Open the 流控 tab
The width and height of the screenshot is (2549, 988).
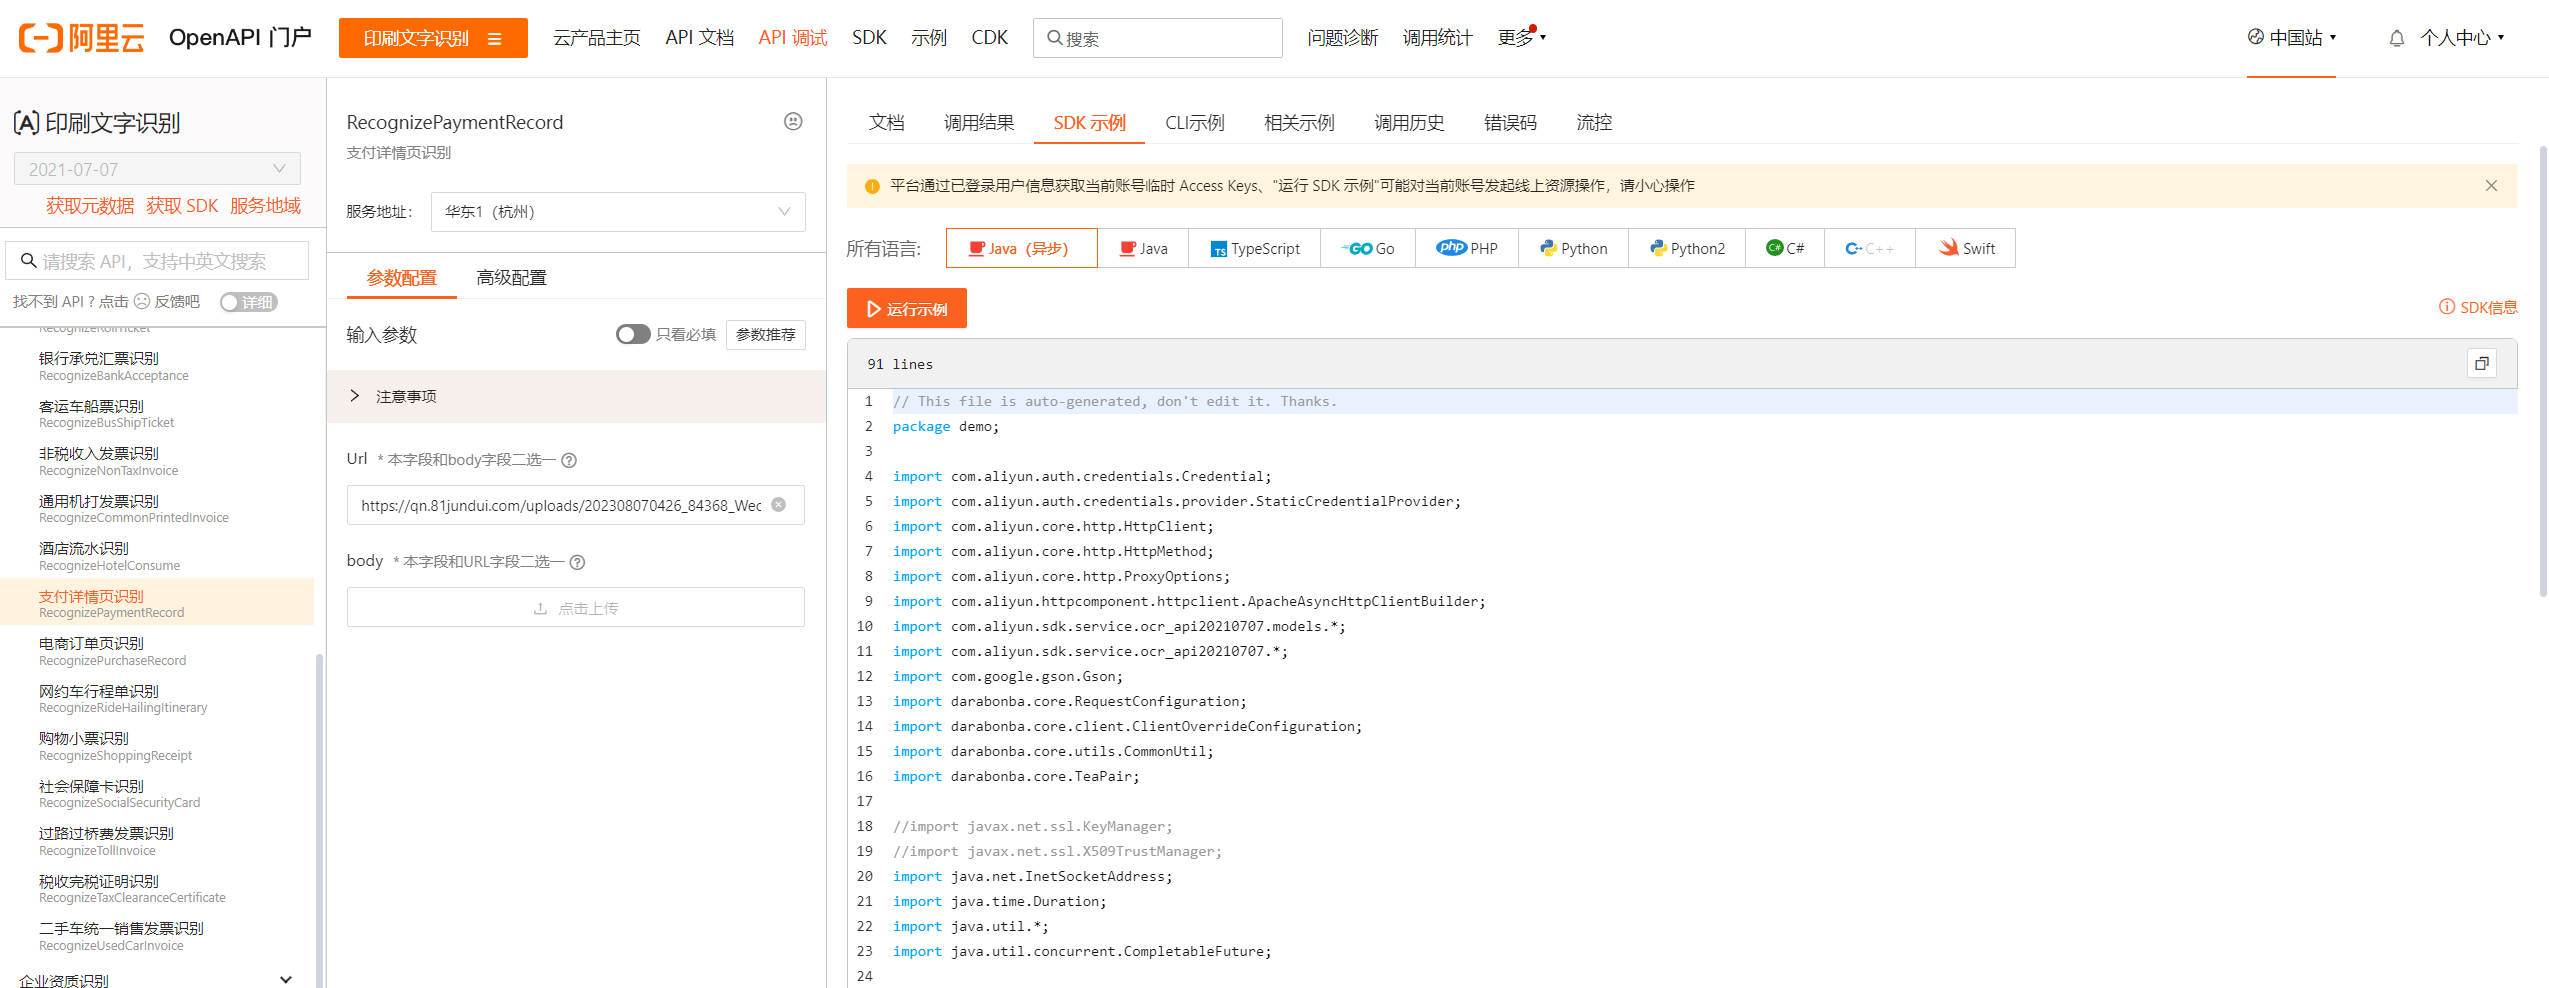(x=1594, y=122)
